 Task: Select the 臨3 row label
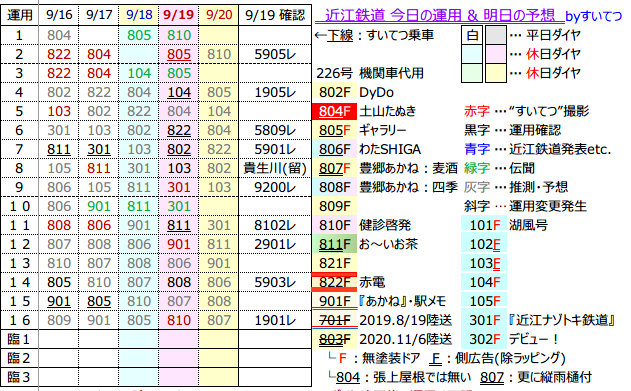(x=19, y=377)
